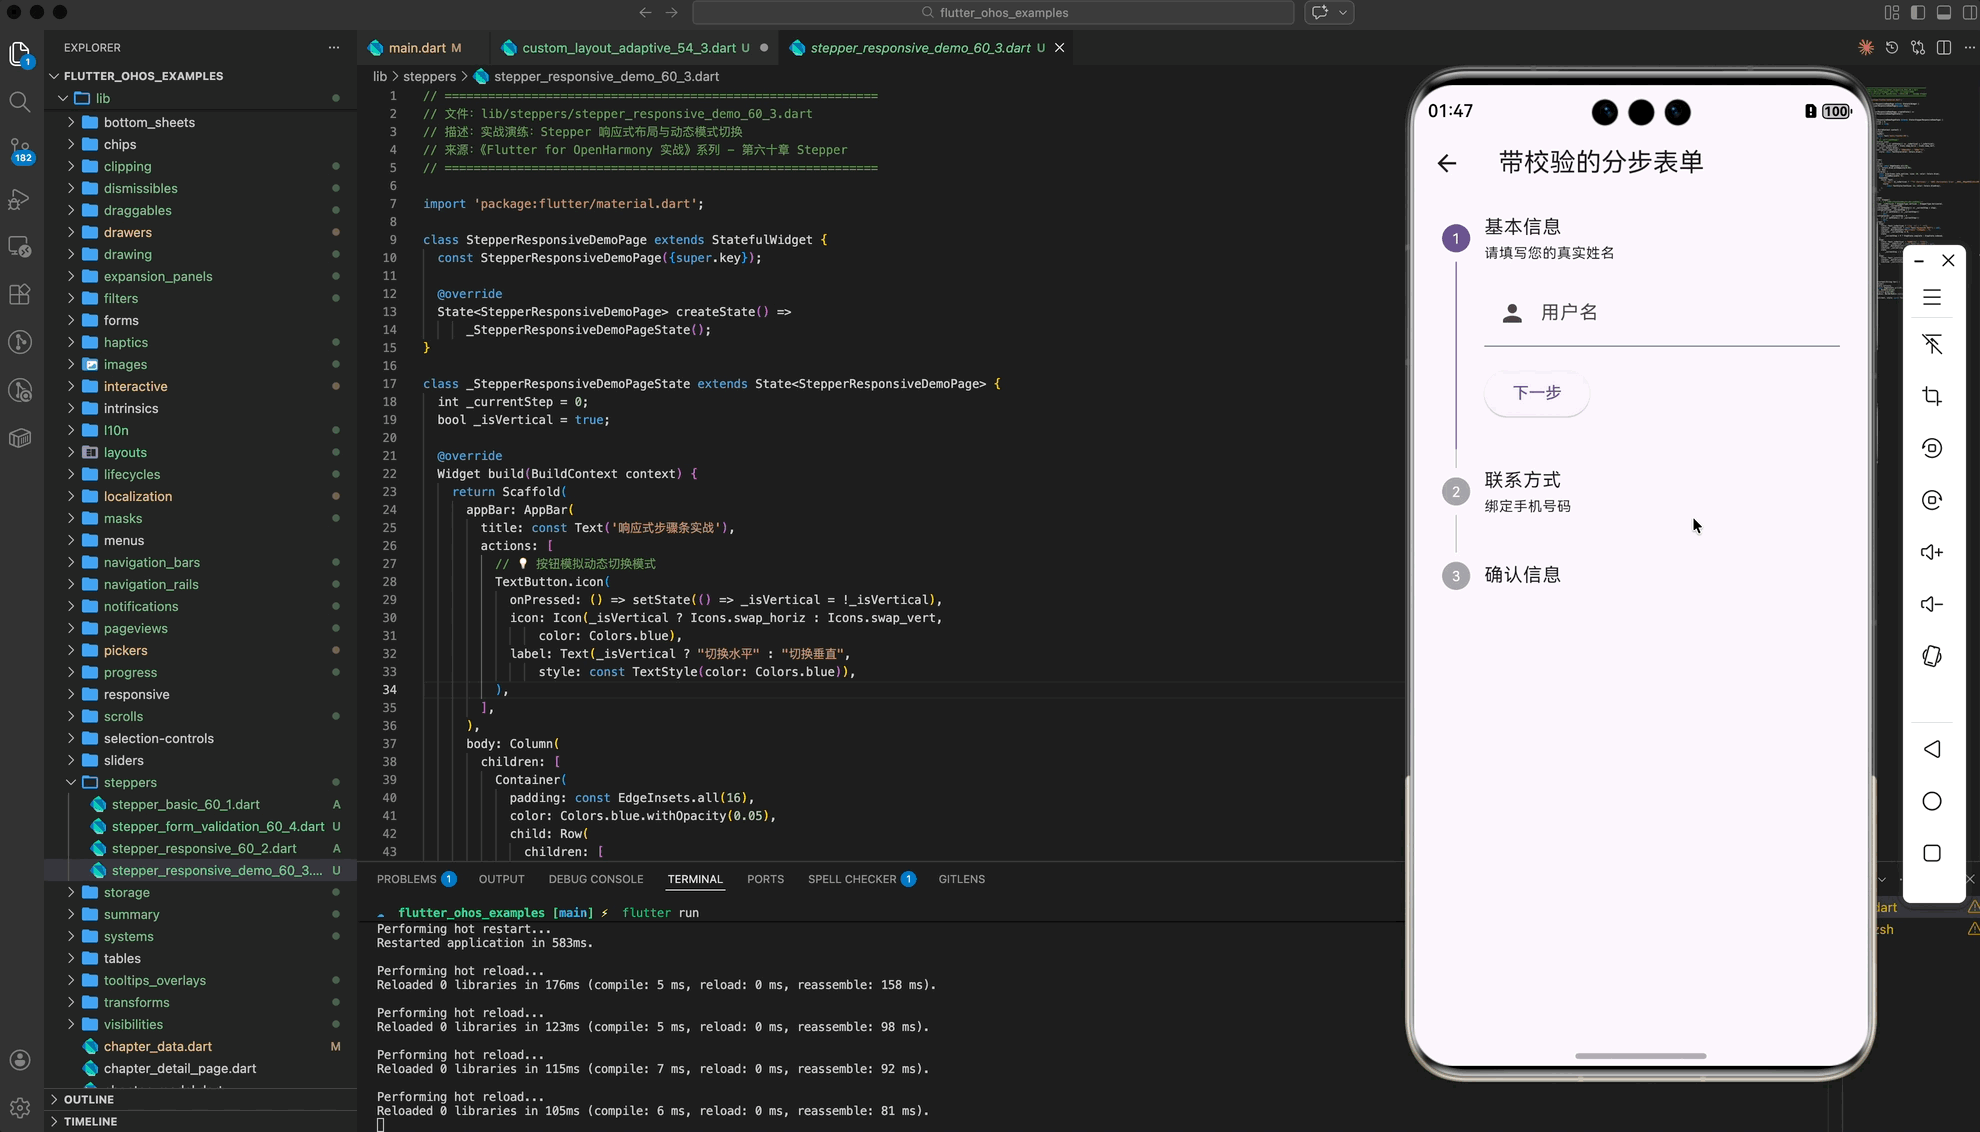Open stepper_basic_60_1.dart file

coord(185,804)
